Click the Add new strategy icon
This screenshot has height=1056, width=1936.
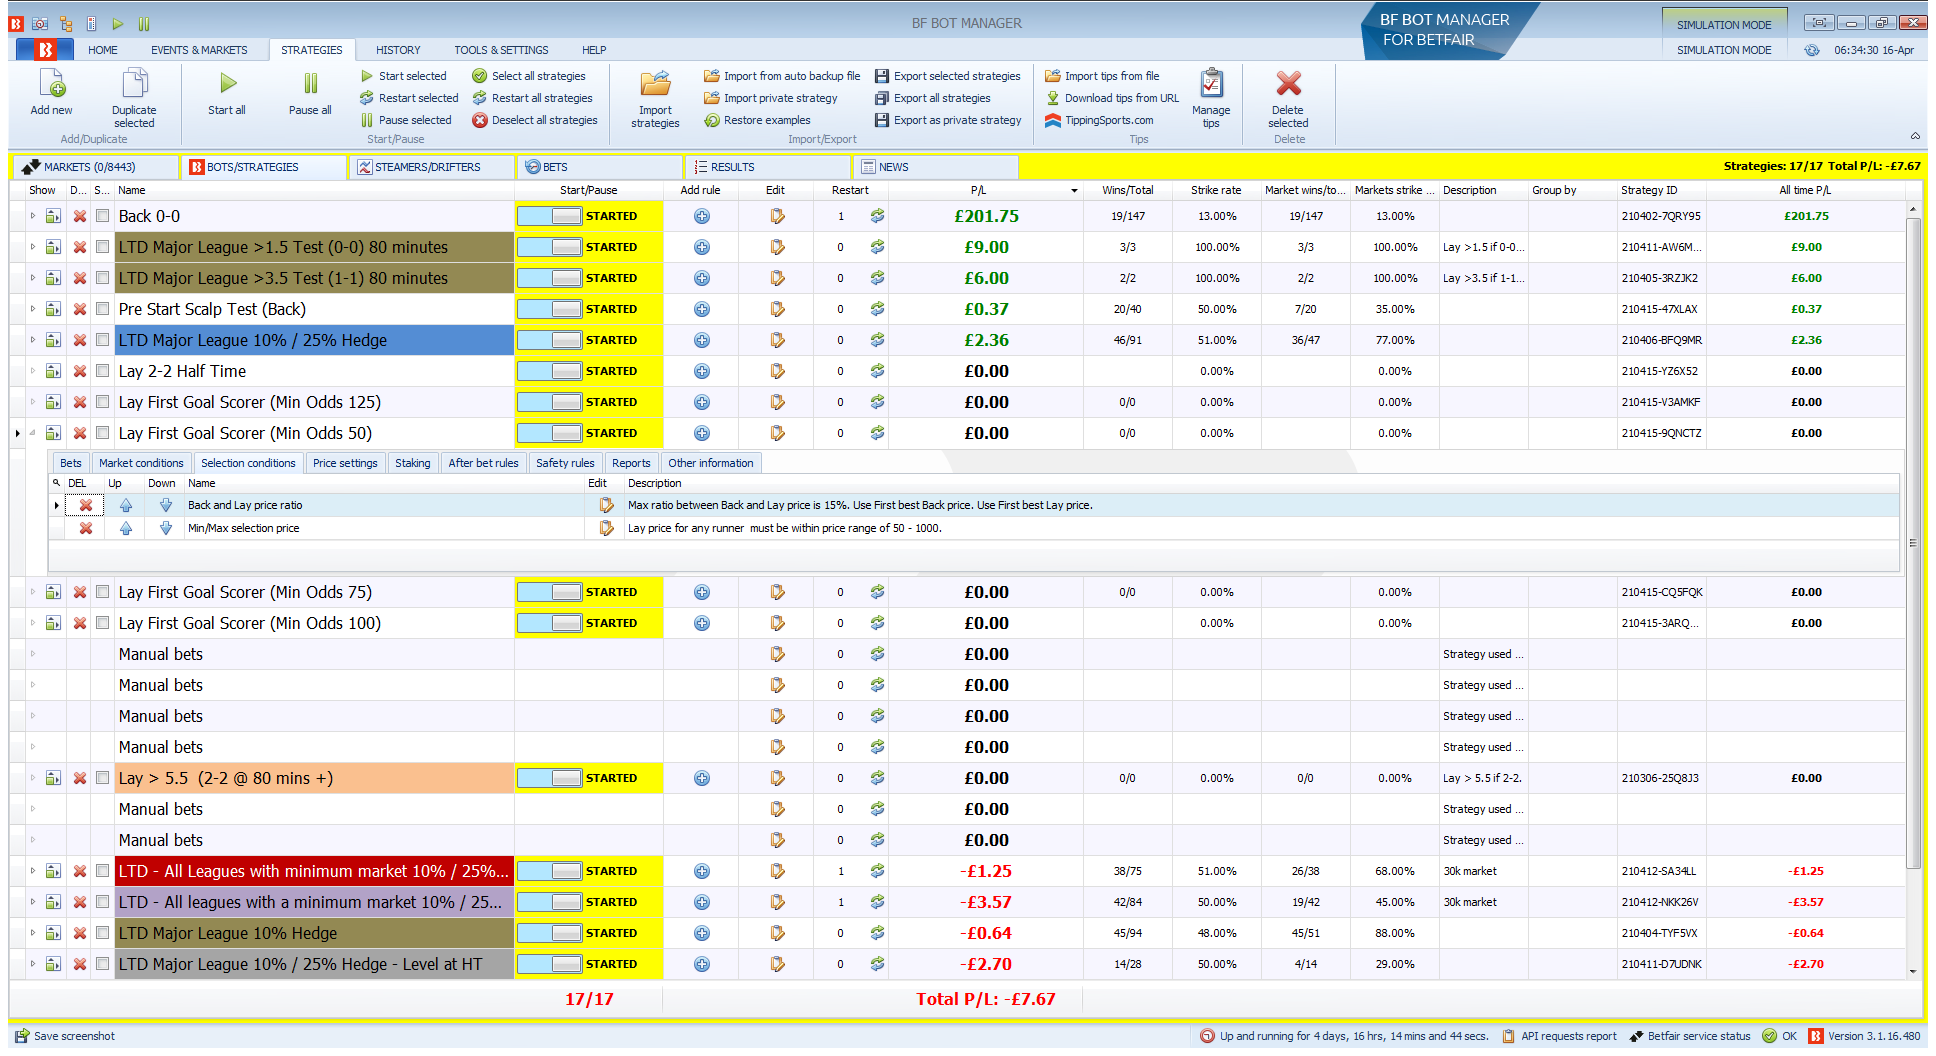(51, 84)
